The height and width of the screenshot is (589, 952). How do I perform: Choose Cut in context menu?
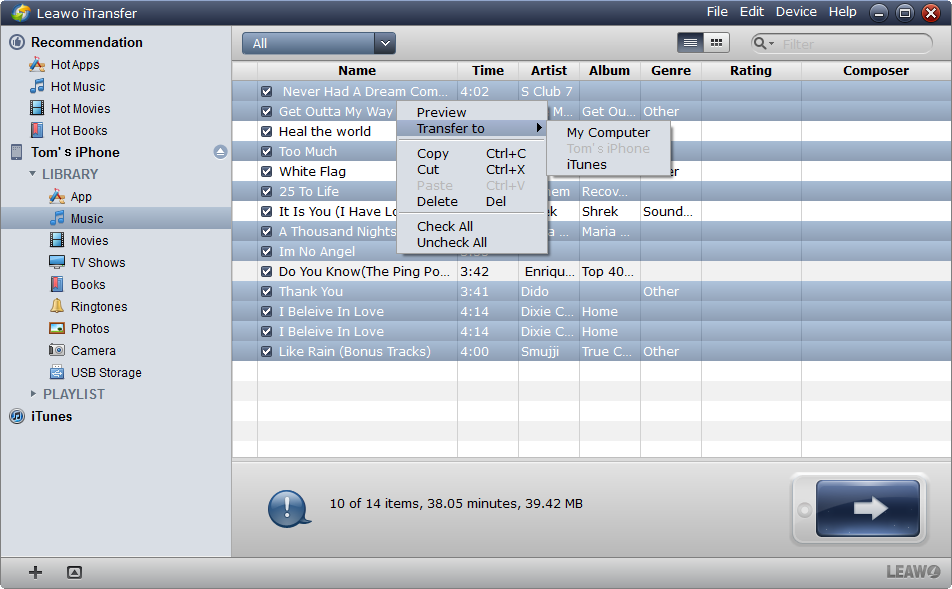(472, 169)
